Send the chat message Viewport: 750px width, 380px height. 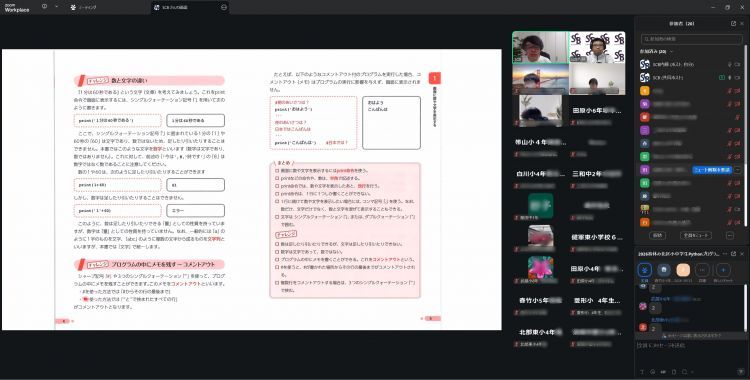tap(741, 372)
